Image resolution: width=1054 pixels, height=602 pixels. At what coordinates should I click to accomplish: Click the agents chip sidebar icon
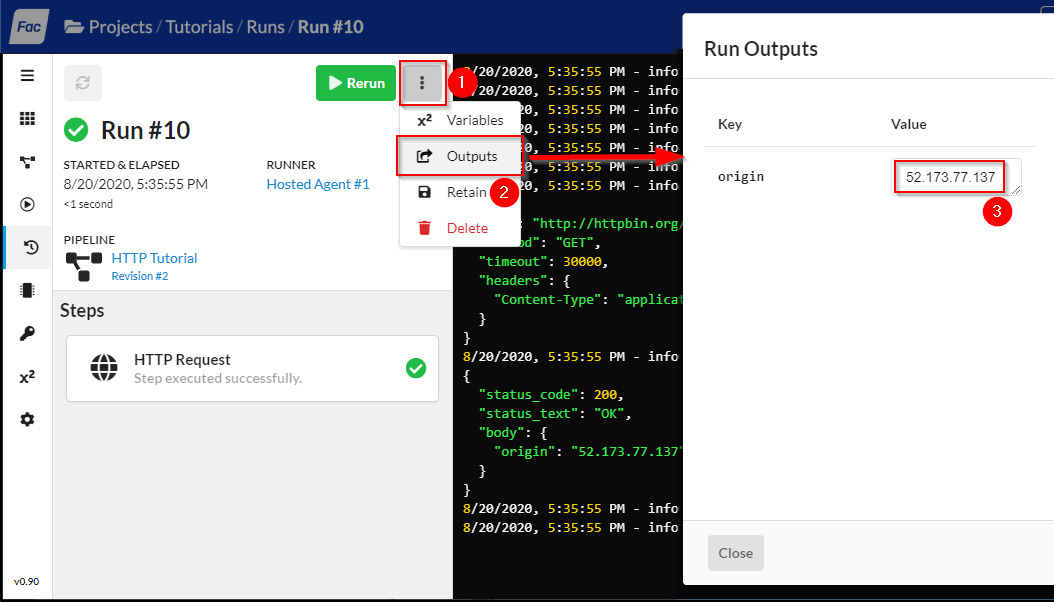[27, 291]
